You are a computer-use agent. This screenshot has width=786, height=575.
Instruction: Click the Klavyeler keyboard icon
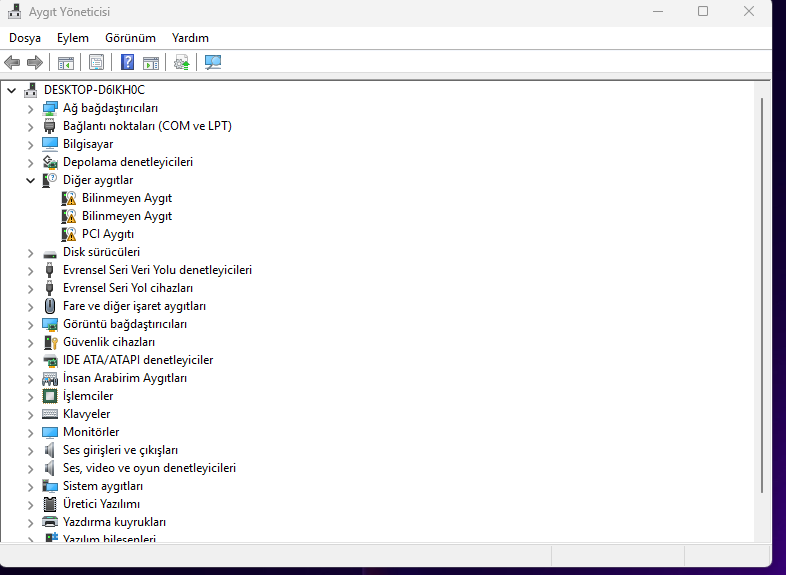[50, 414]
